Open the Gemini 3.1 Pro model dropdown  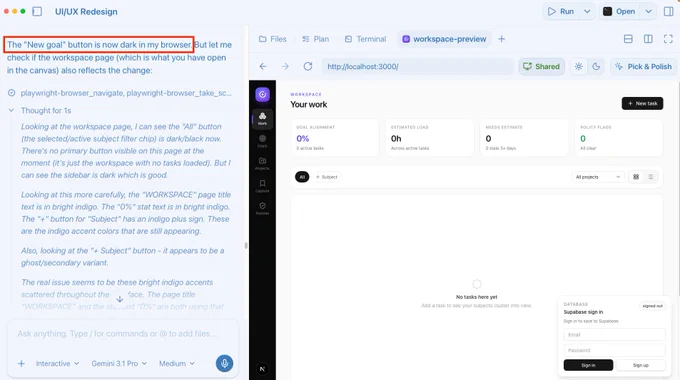pyautogui.click(x=119, y=364)
